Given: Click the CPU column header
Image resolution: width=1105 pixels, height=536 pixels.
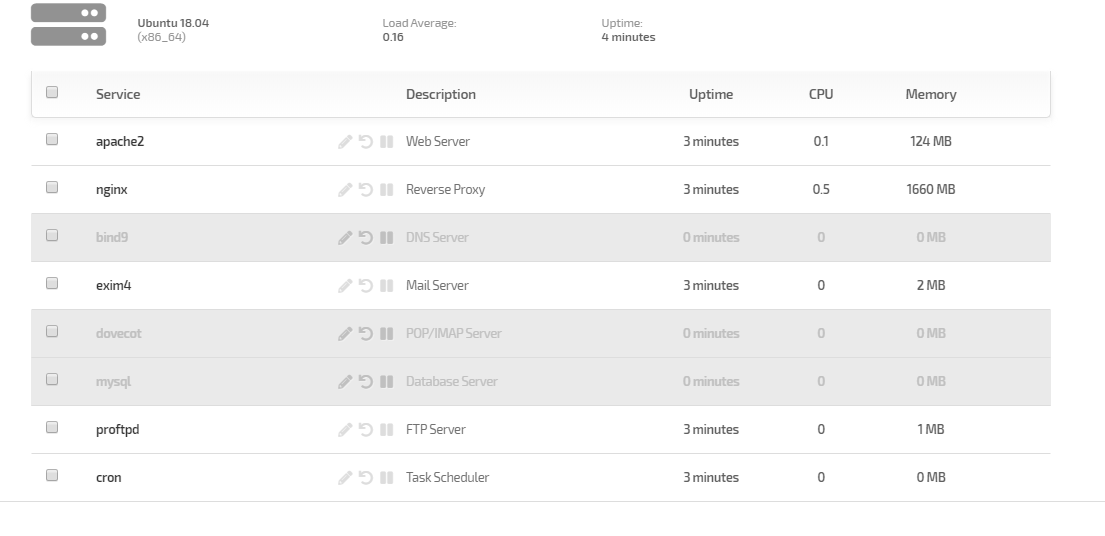Looking at the screenshot, I should pyautogui.click(x=821, y=94).
